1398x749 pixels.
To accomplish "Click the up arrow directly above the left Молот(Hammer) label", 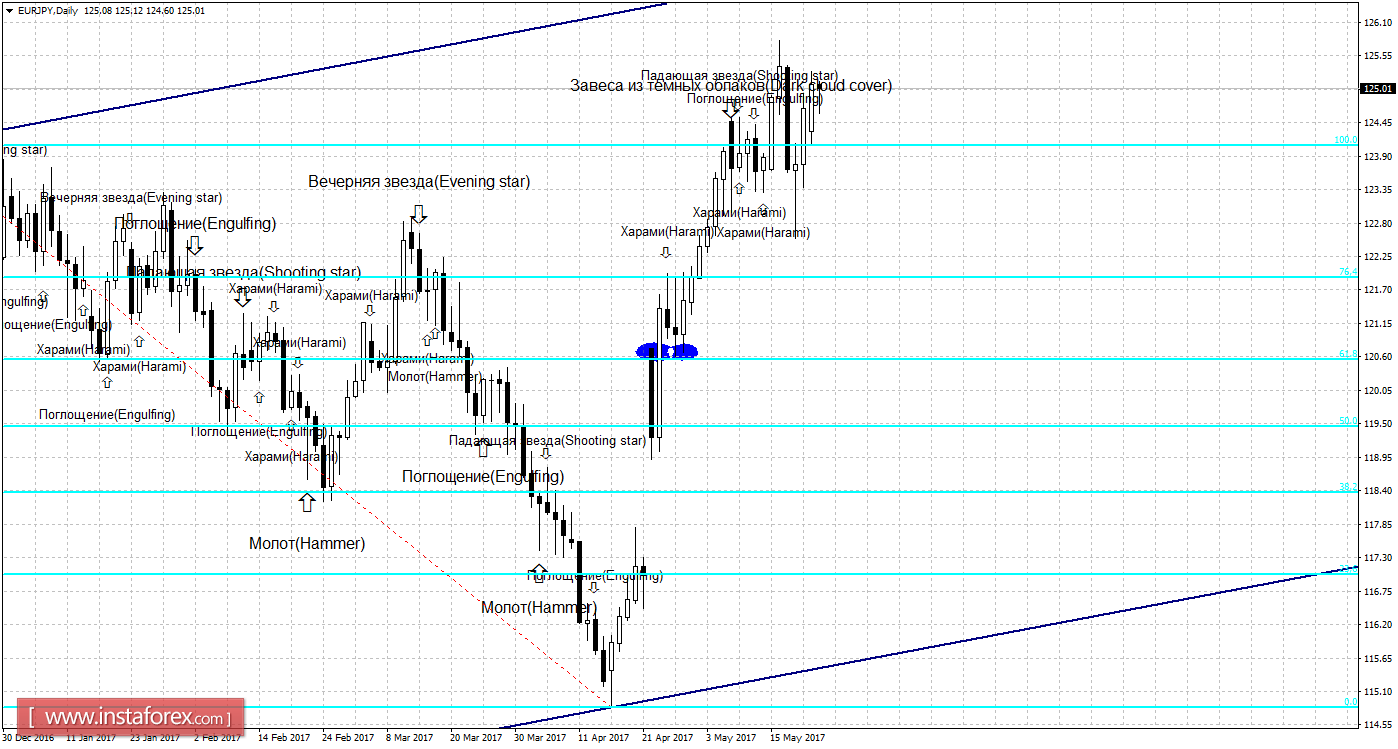I will [307, 502].
